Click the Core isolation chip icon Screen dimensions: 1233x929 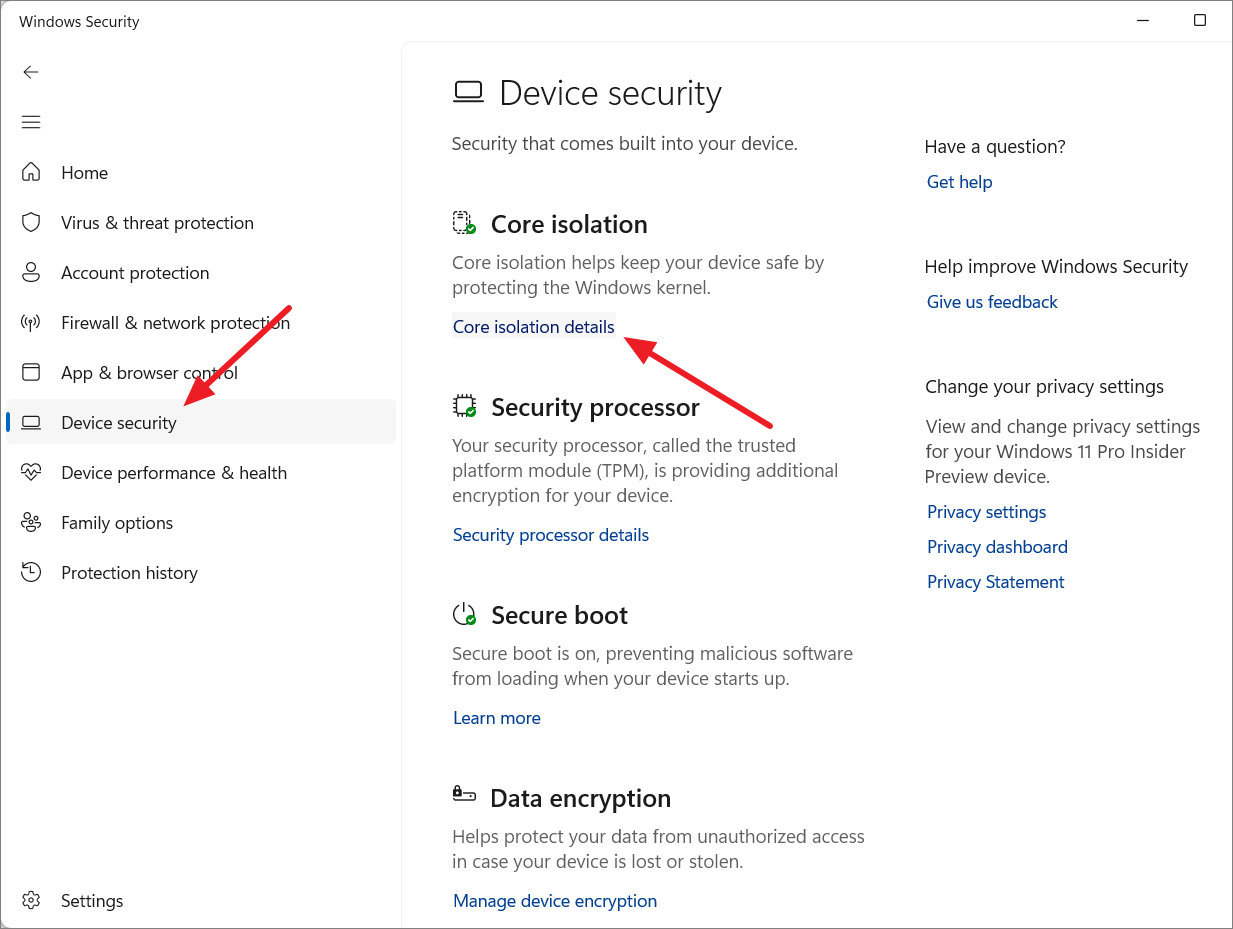click(x=464, y=222)
